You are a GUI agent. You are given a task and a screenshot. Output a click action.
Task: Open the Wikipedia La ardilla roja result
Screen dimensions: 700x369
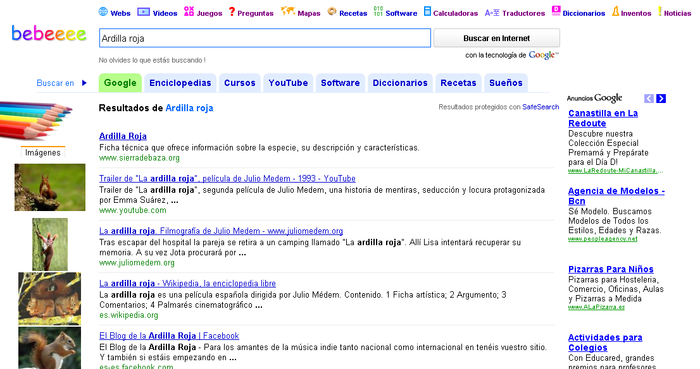188,283
